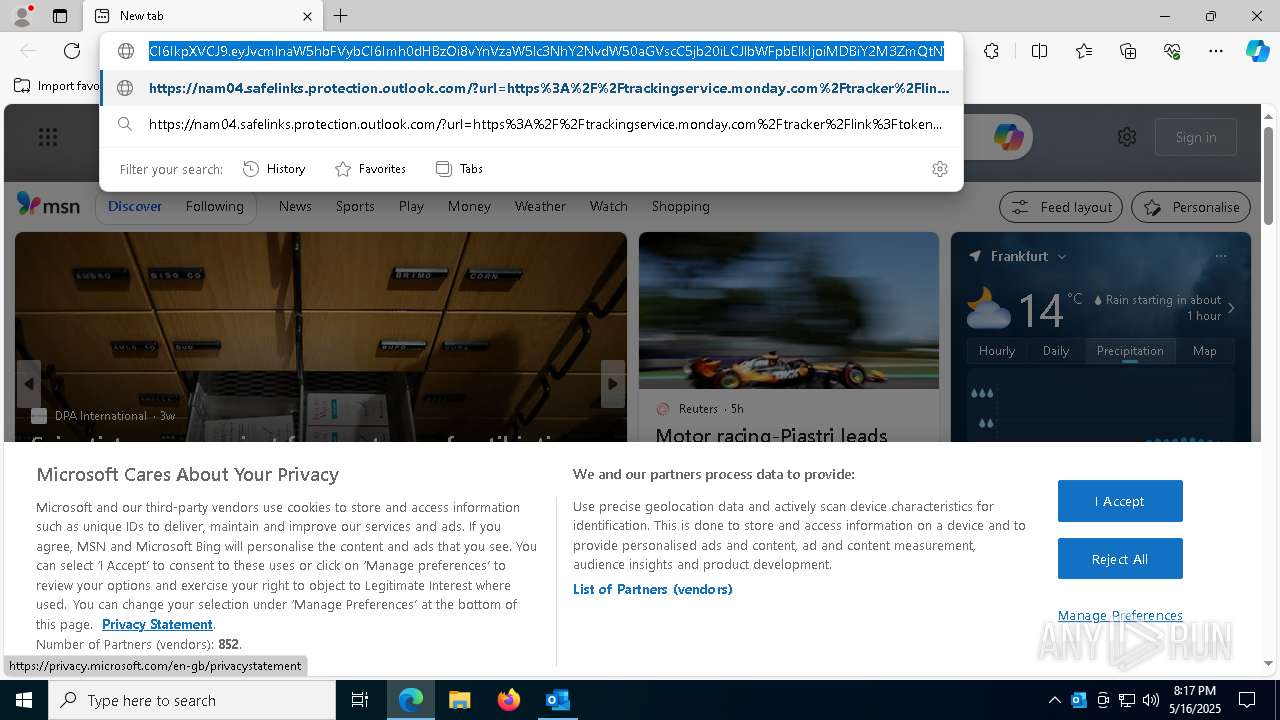Open the Play category
The image size is (1280, 720).
pos(411,206)
